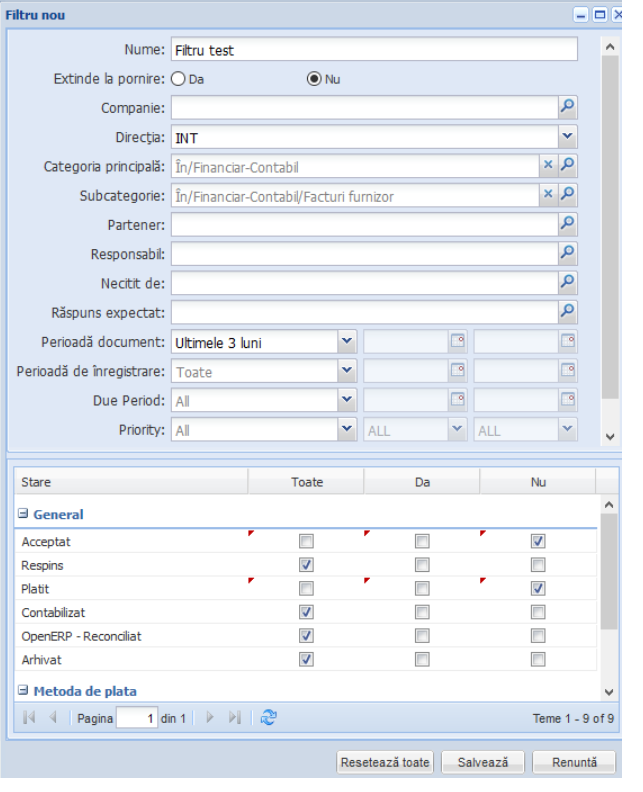
Task: Click the Resetează toate button
Action: [x=385, y=763]
